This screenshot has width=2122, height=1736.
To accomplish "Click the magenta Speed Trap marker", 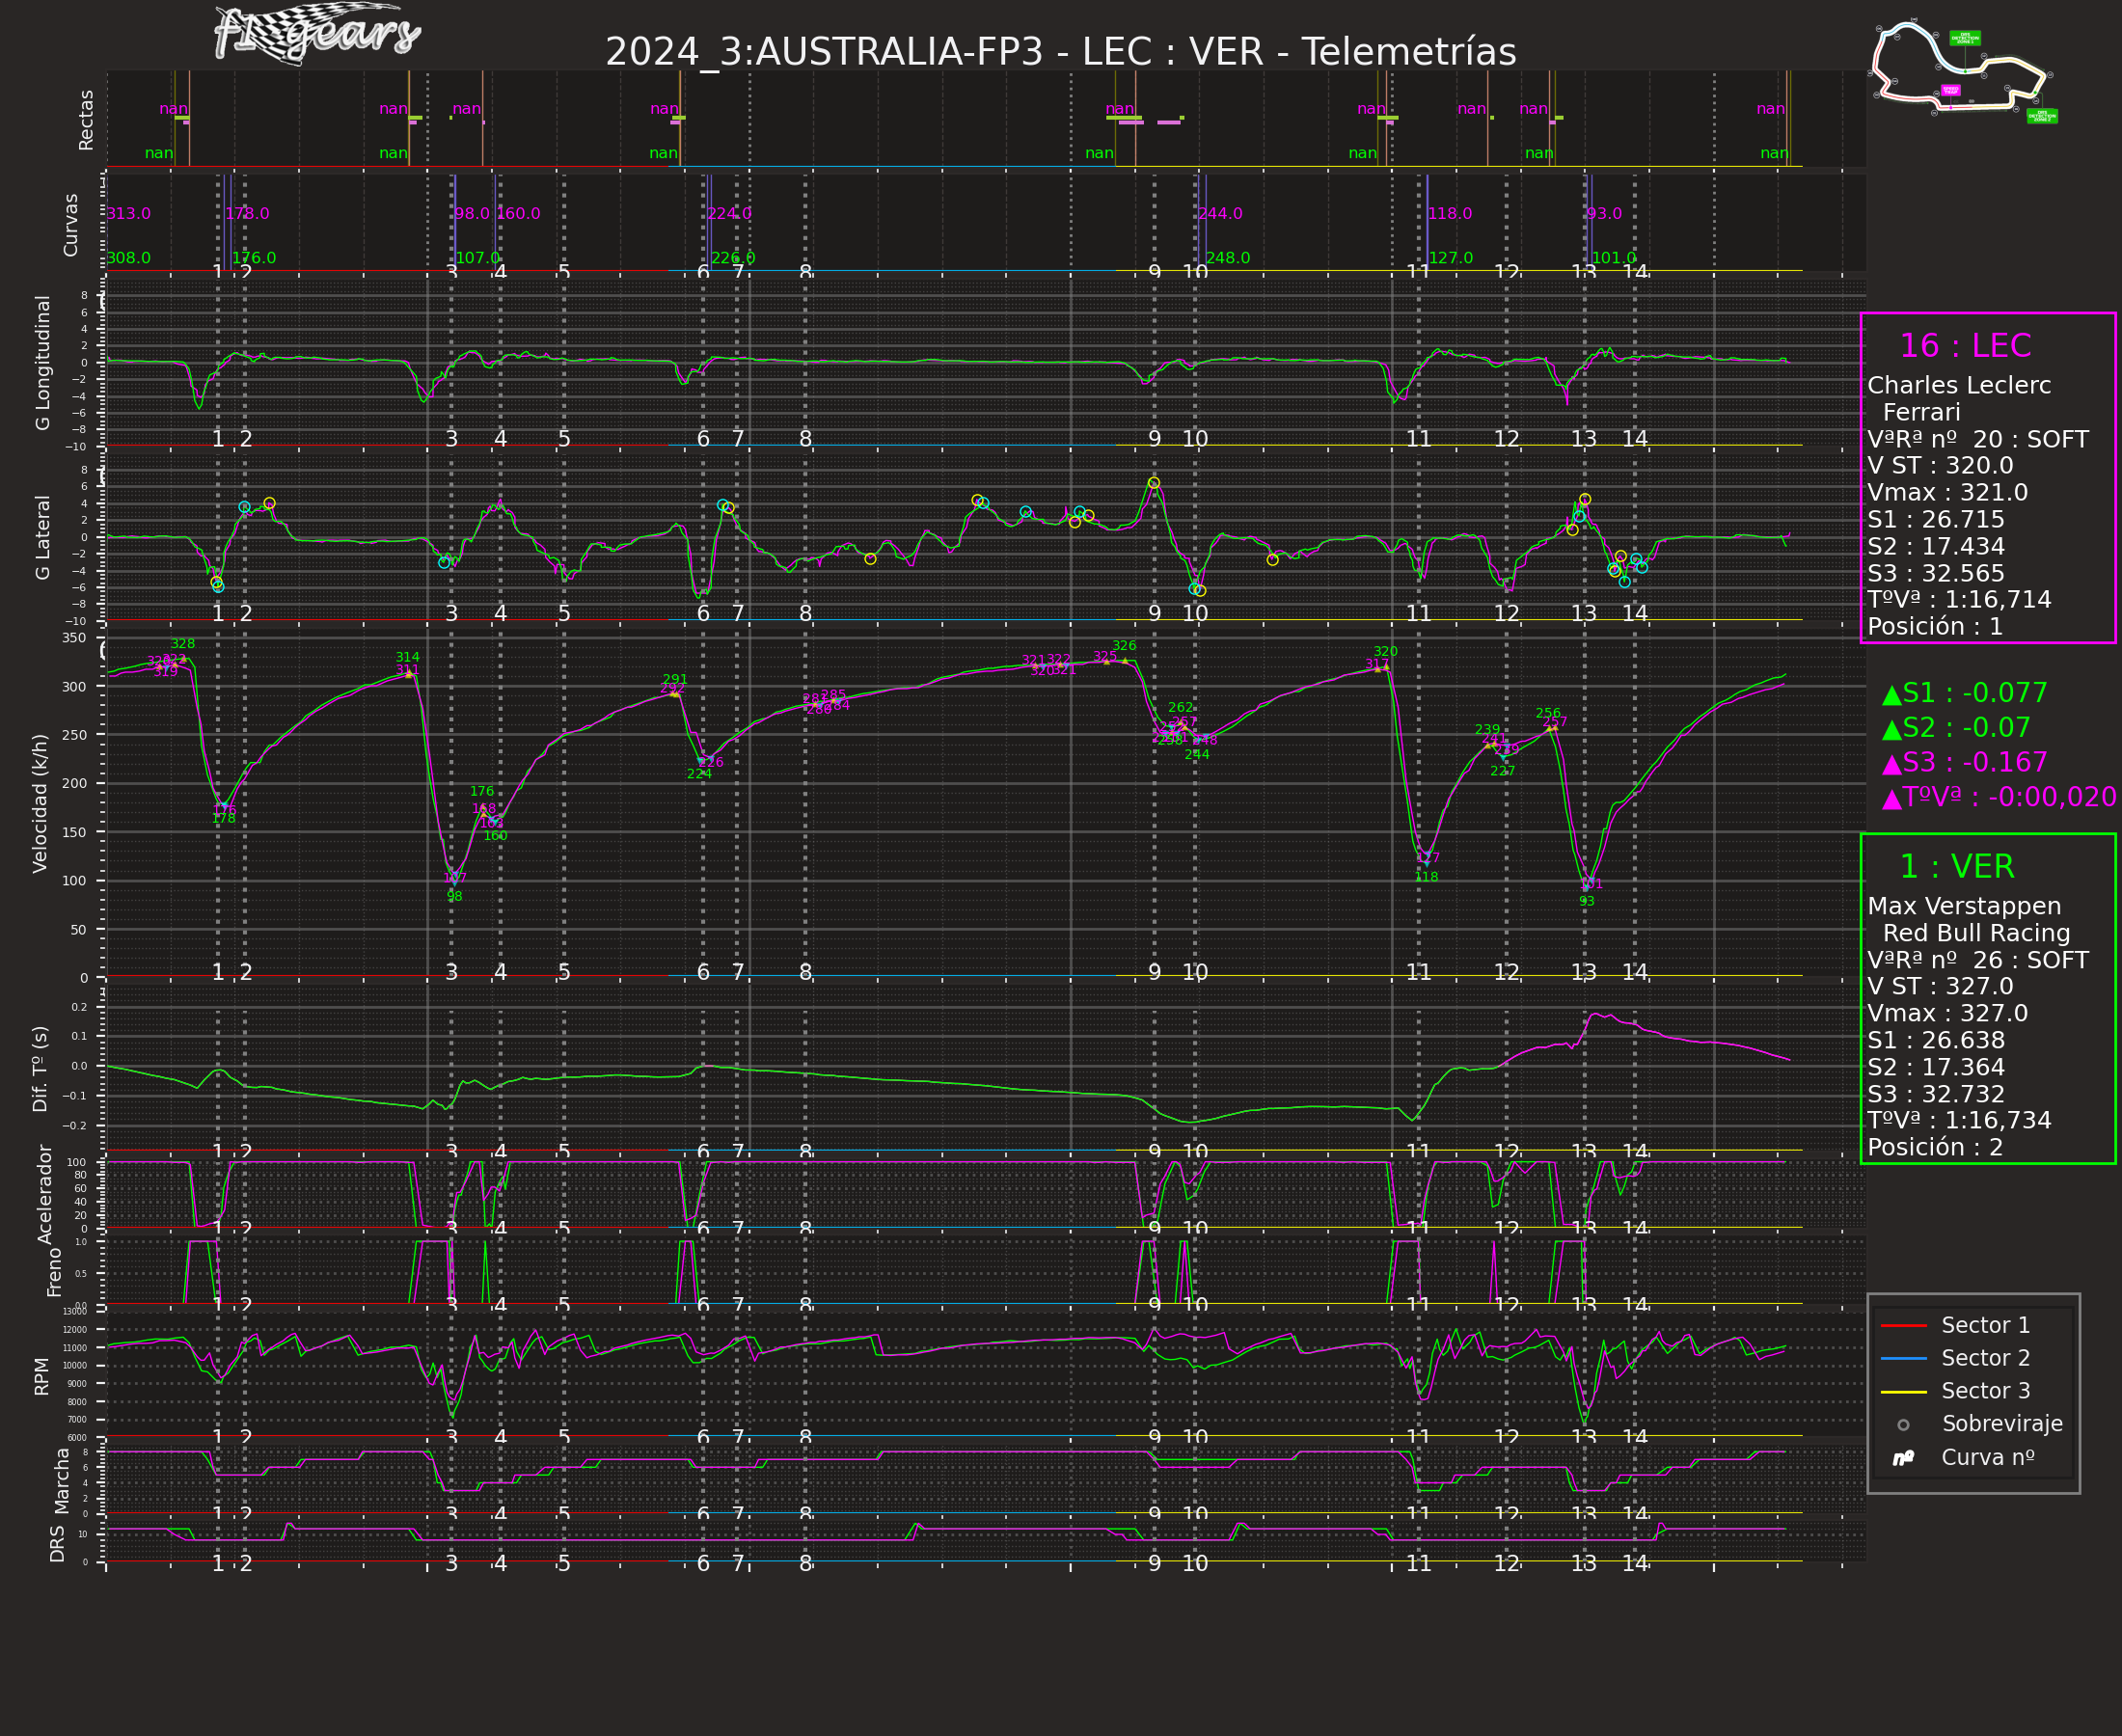I will (x=1950, y=90).
